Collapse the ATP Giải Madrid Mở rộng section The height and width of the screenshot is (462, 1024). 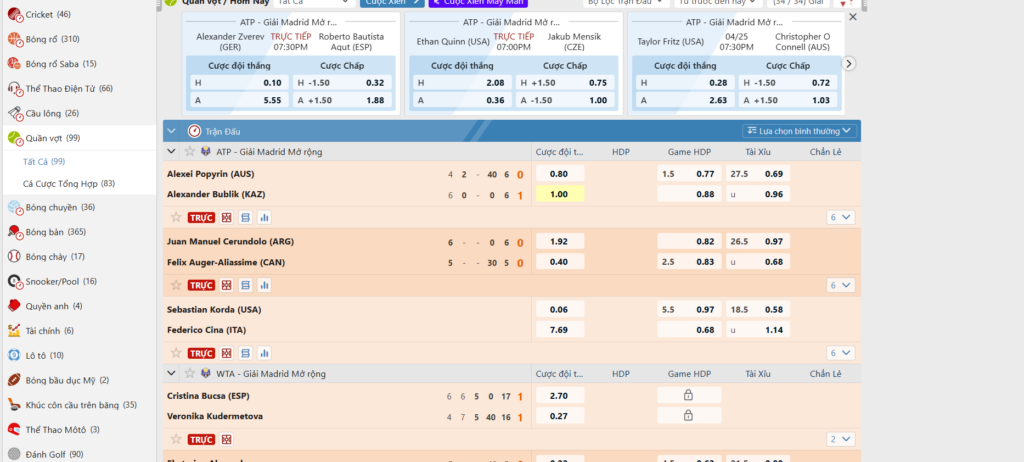click(x=171, y=151)
